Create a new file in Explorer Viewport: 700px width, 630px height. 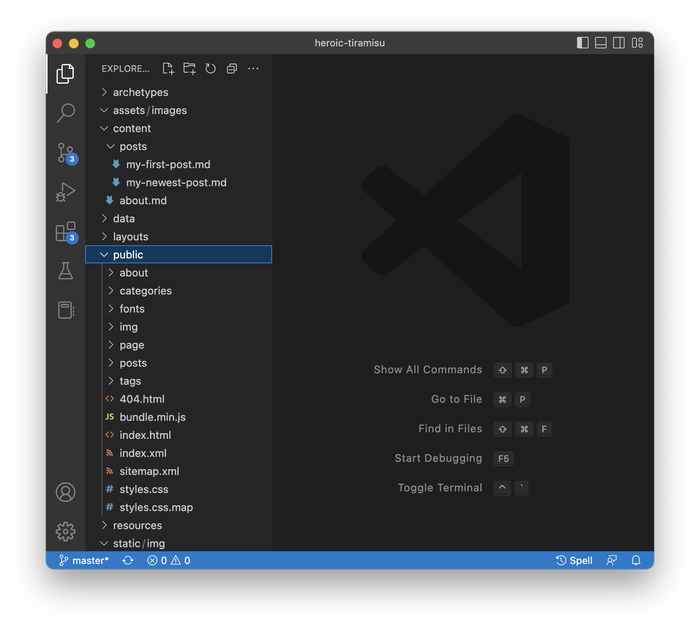[x=168, y=69]
